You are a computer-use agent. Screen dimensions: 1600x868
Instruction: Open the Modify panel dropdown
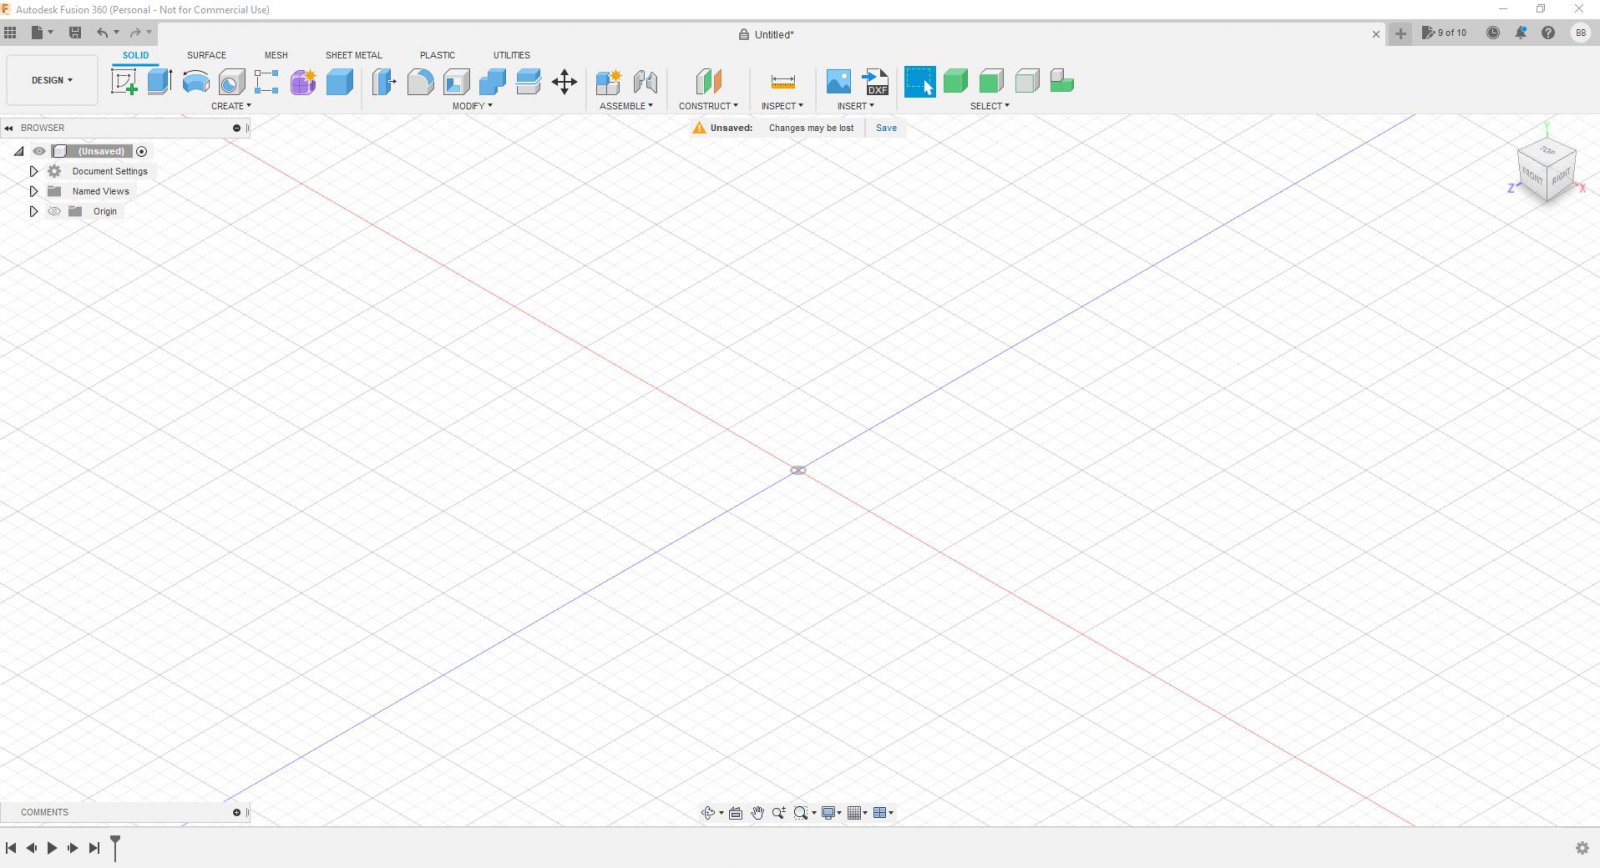(472, 106)
